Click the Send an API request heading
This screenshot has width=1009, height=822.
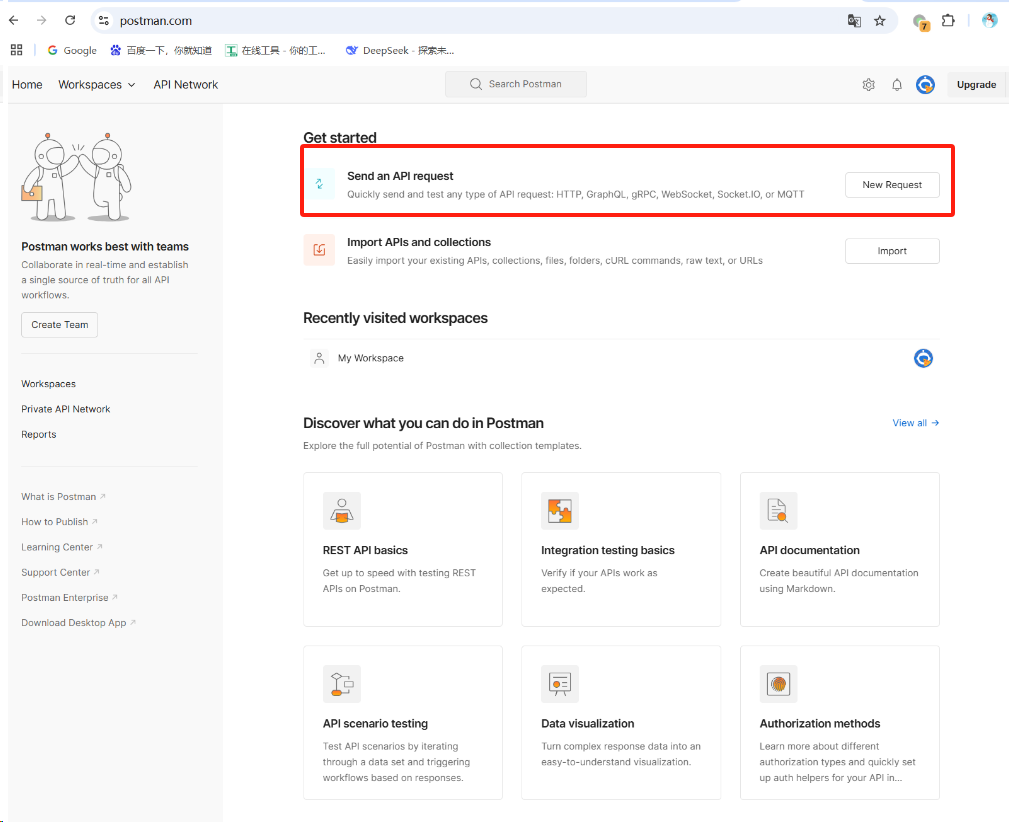(400, 176)
